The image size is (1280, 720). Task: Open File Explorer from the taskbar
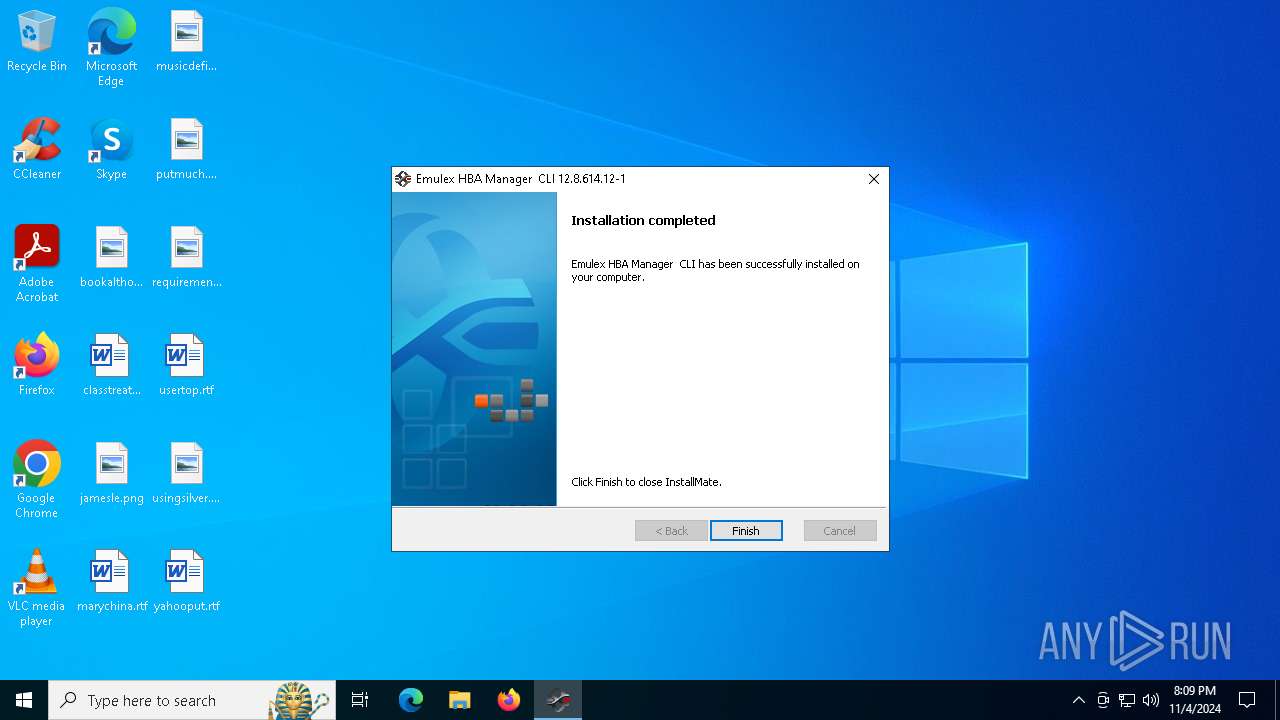460,700
